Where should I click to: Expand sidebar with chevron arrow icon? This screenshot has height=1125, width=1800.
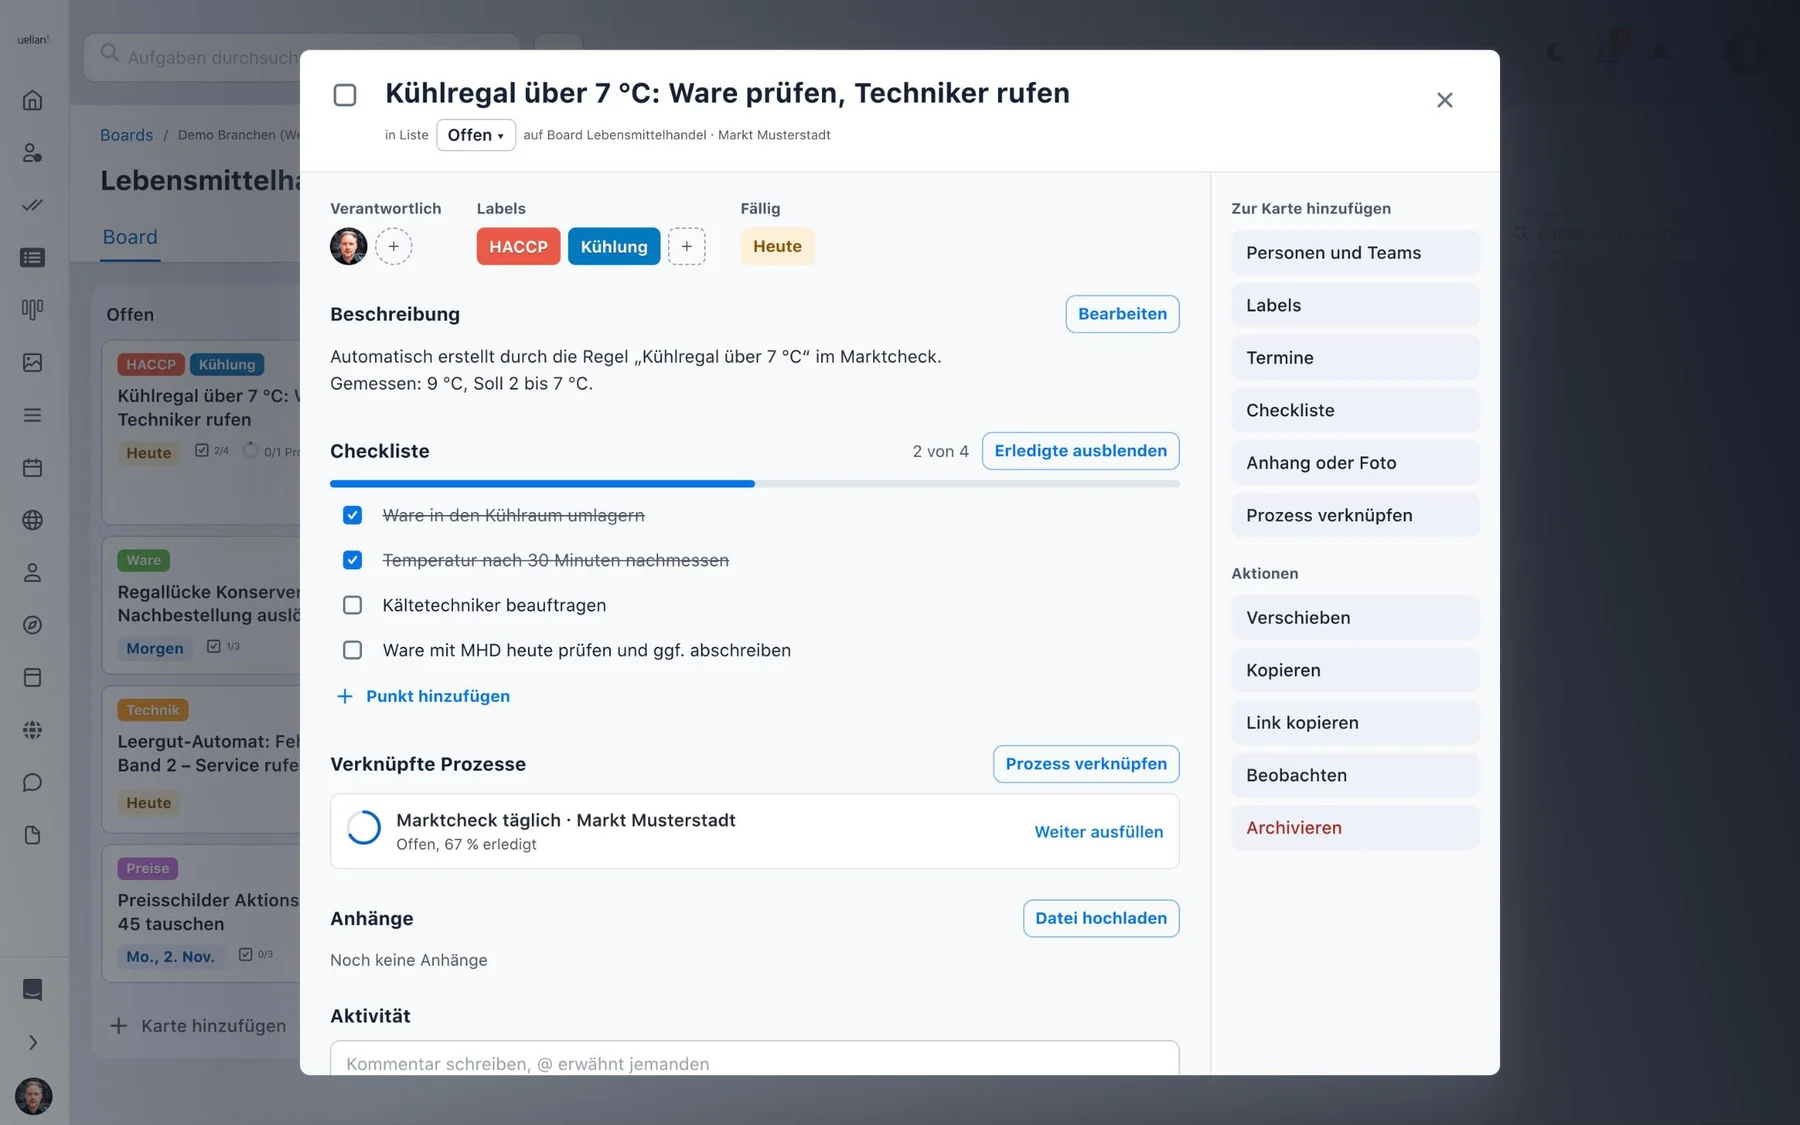[33, 1042]
